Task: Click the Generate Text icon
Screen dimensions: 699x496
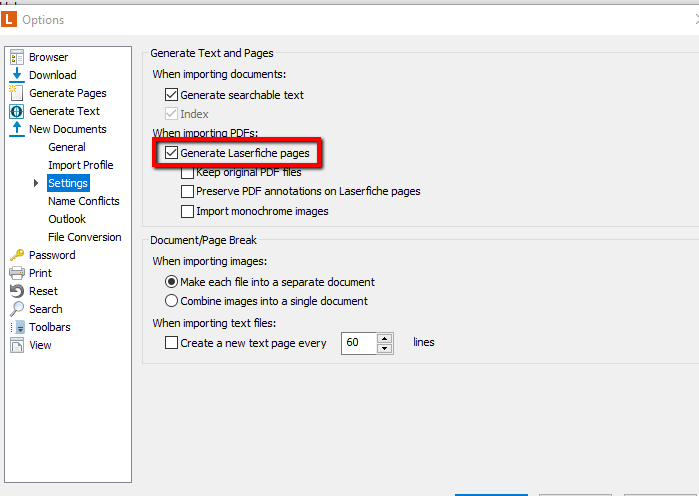Action: (x=16, y=111)
